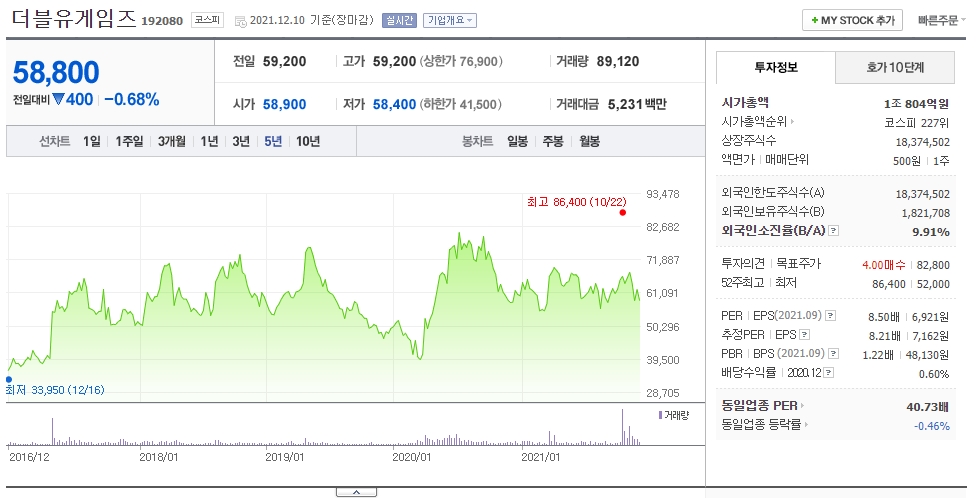
Task: Toggle the 실시간 real-time button
Action: pos(399,20)
